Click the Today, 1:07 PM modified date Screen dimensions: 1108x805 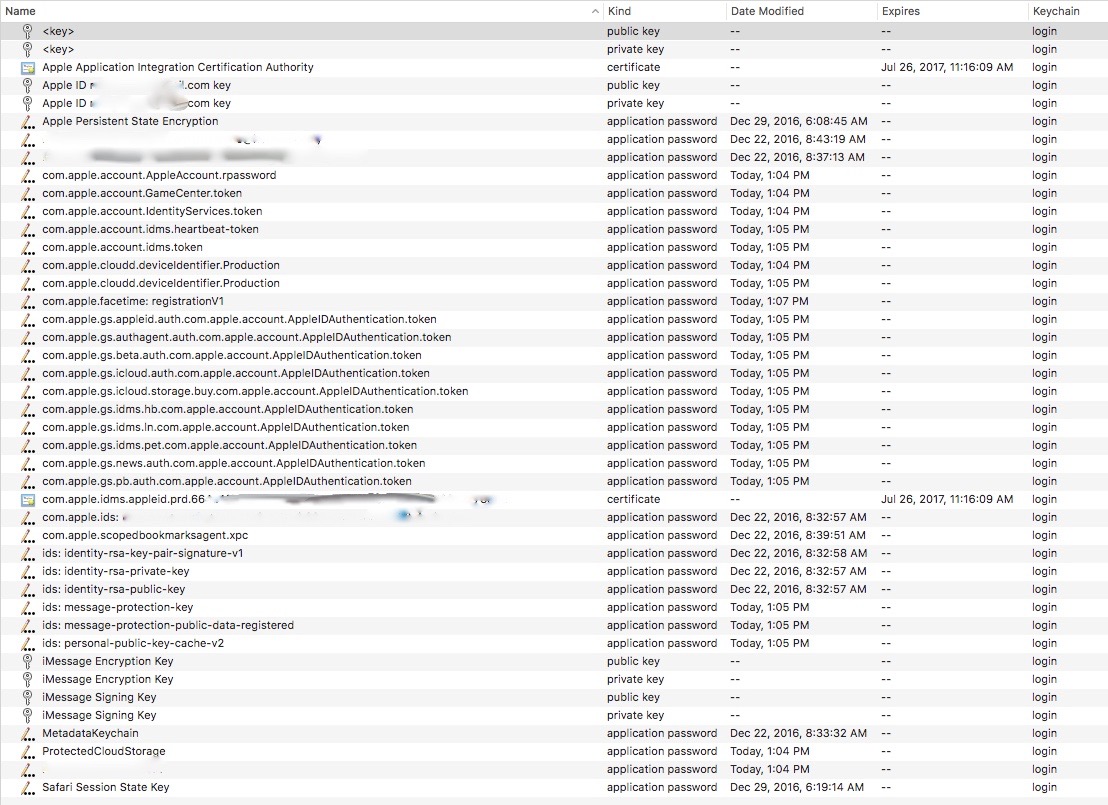point(770,302)
